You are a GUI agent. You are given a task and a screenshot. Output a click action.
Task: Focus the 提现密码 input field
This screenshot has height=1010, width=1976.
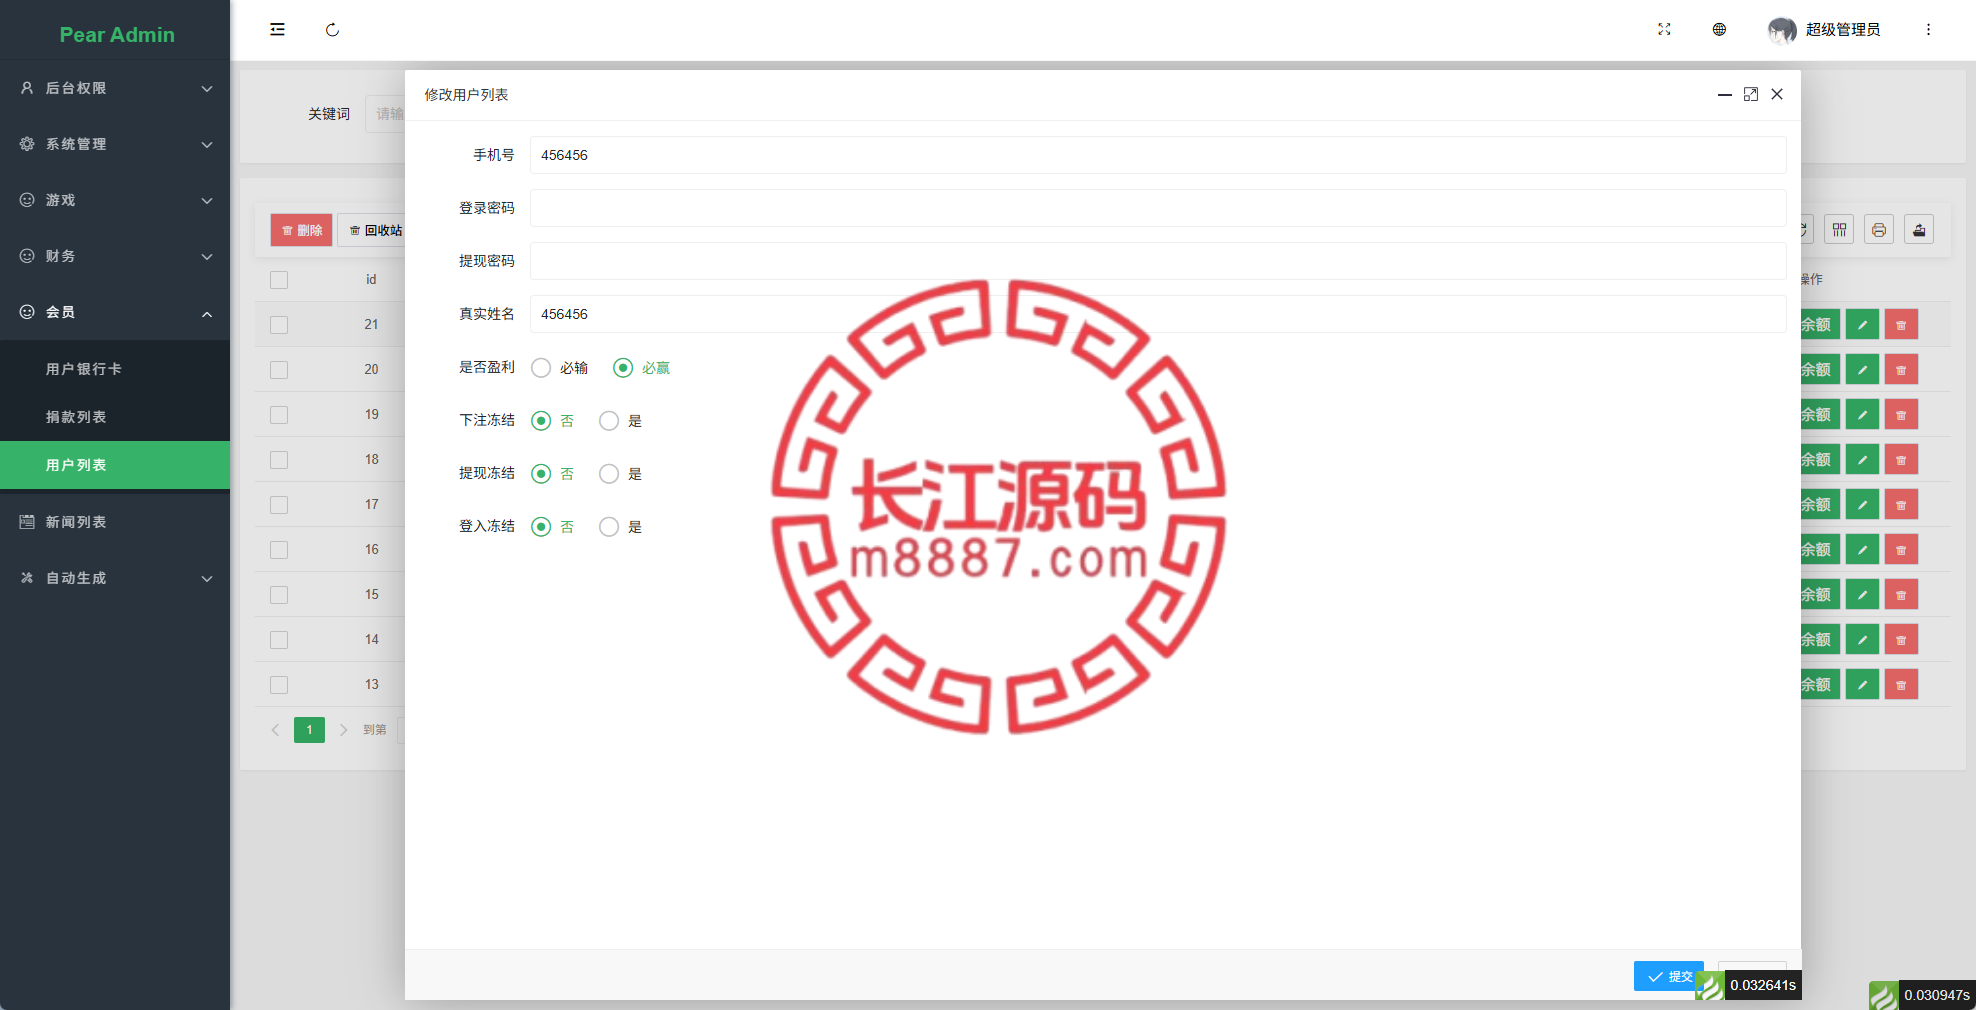click(x=1158, y=261)
